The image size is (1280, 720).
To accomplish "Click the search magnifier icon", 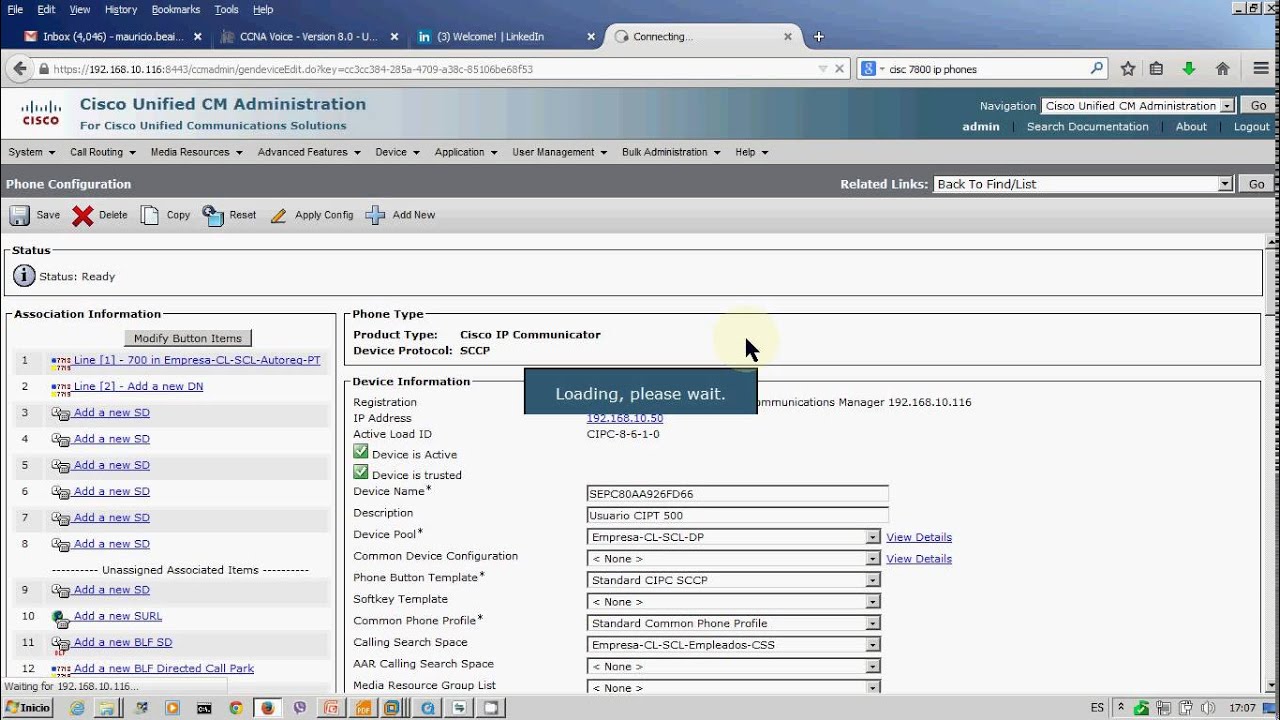I will pyautogui.click(x=1097, y=69).
